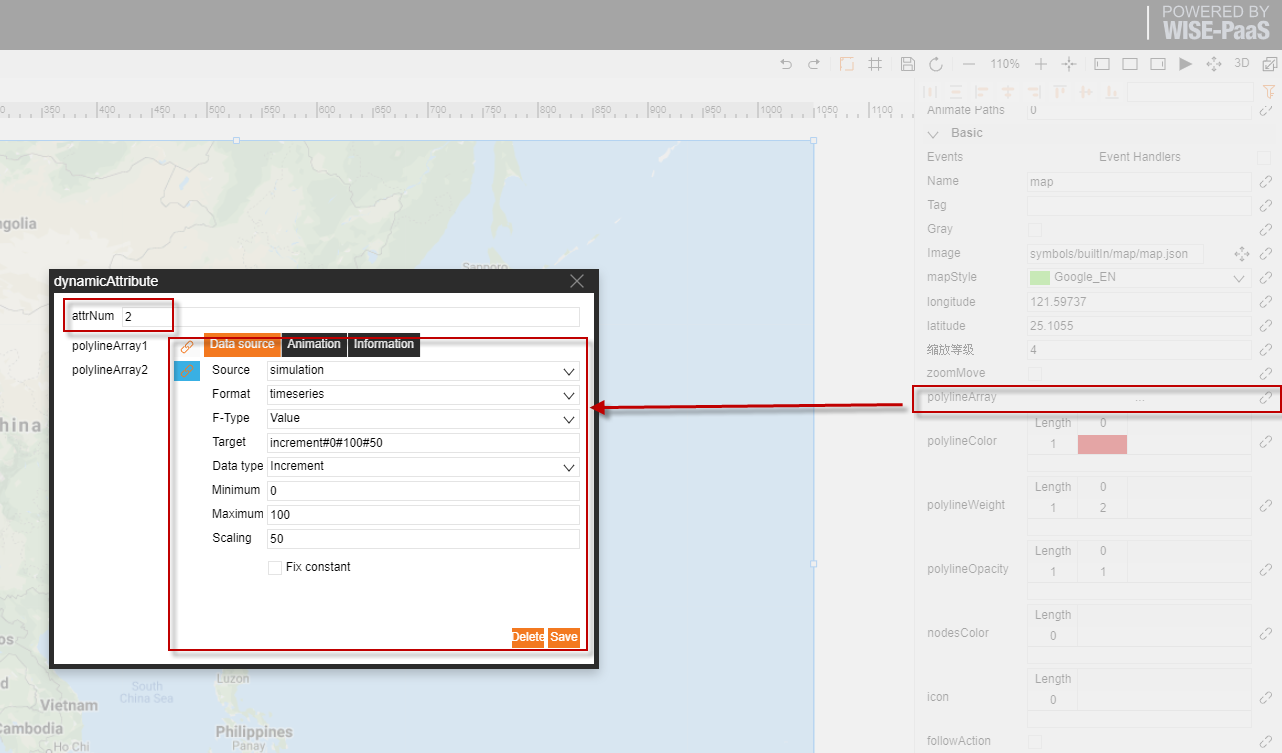Toggle the zoomMove checkbox
This screenshot has height=753, width=1282.
(1035, 373)
